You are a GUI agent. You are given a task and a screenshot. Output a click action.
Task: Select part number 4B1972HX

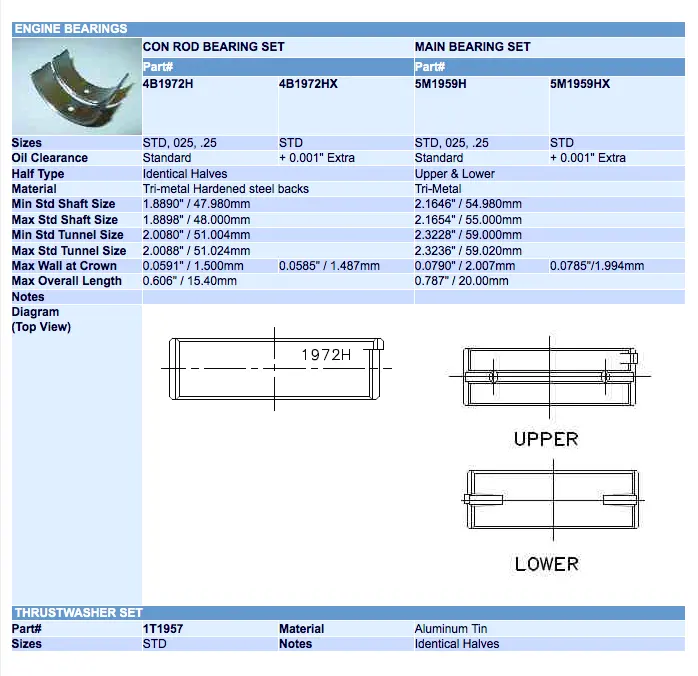[x=308, y=84]
